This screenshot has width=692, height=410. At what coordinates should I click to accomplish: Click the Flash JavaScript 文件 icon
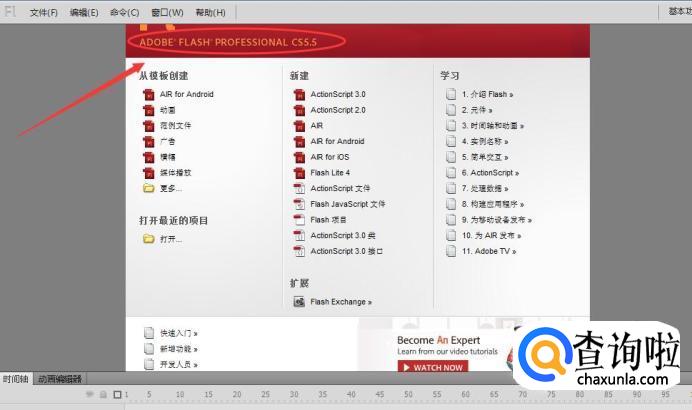click(299, 204)
